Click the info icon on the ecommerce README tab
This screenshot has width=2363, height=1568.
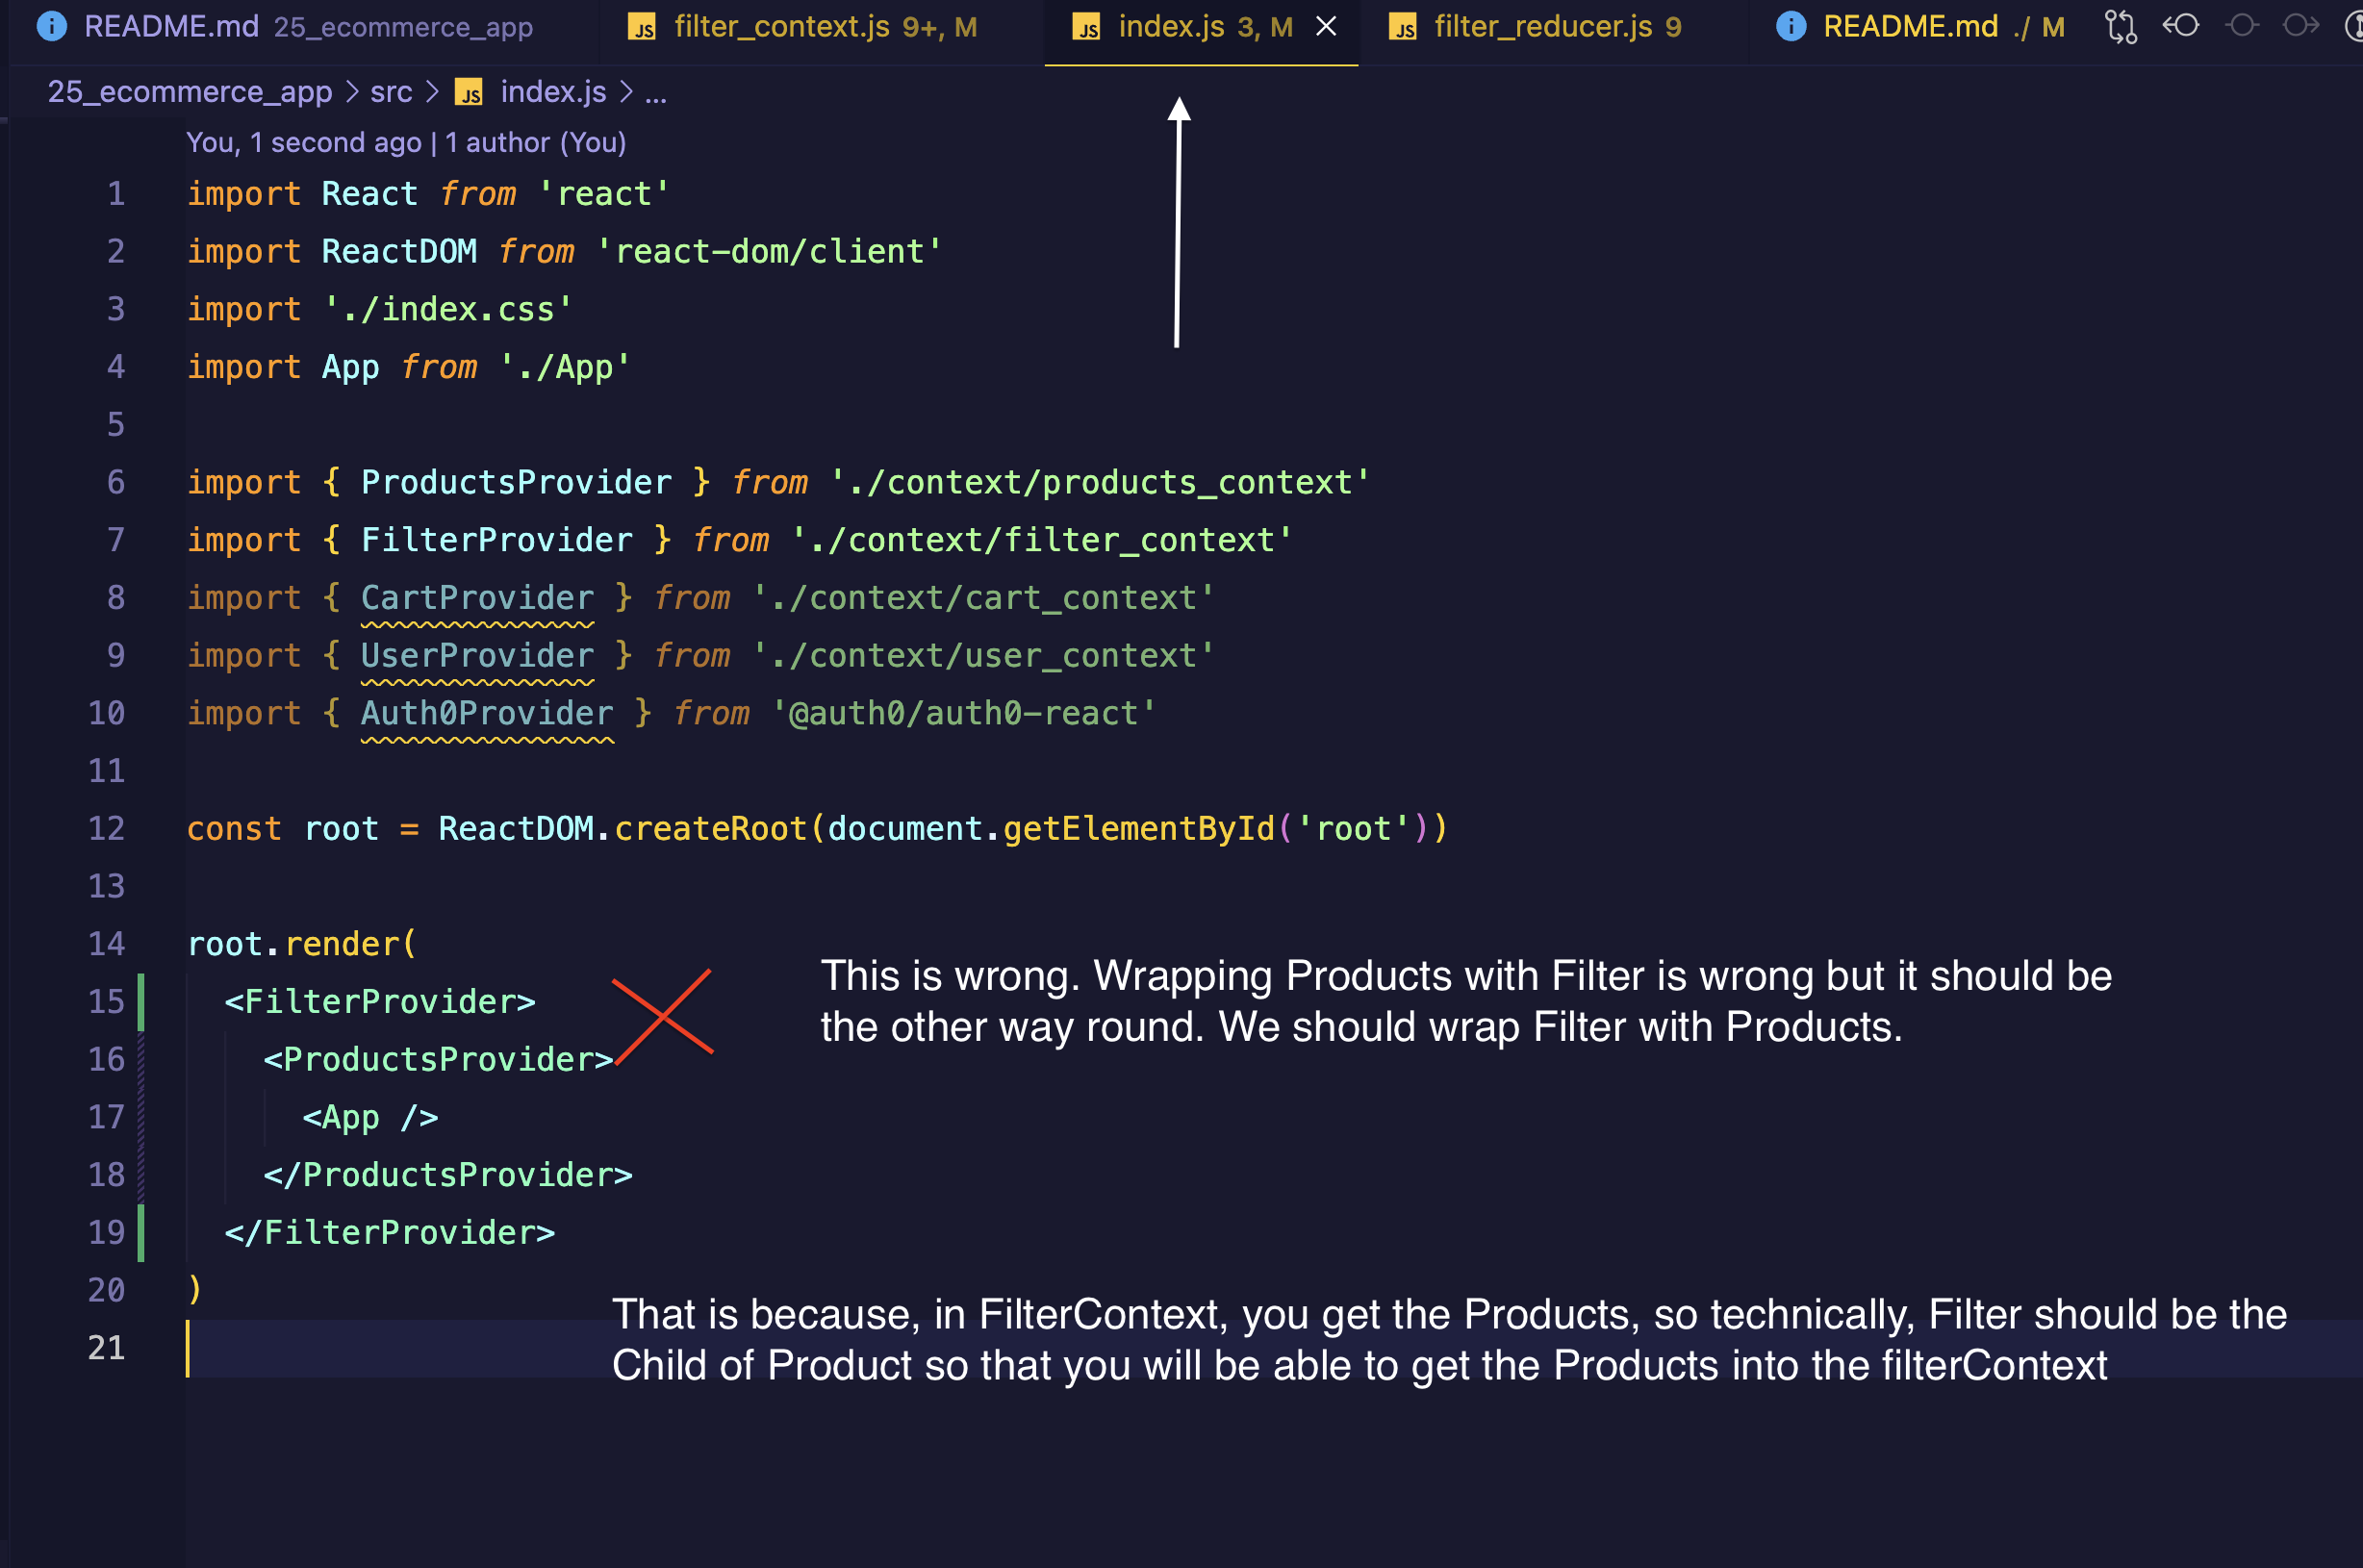click(52, 27)
